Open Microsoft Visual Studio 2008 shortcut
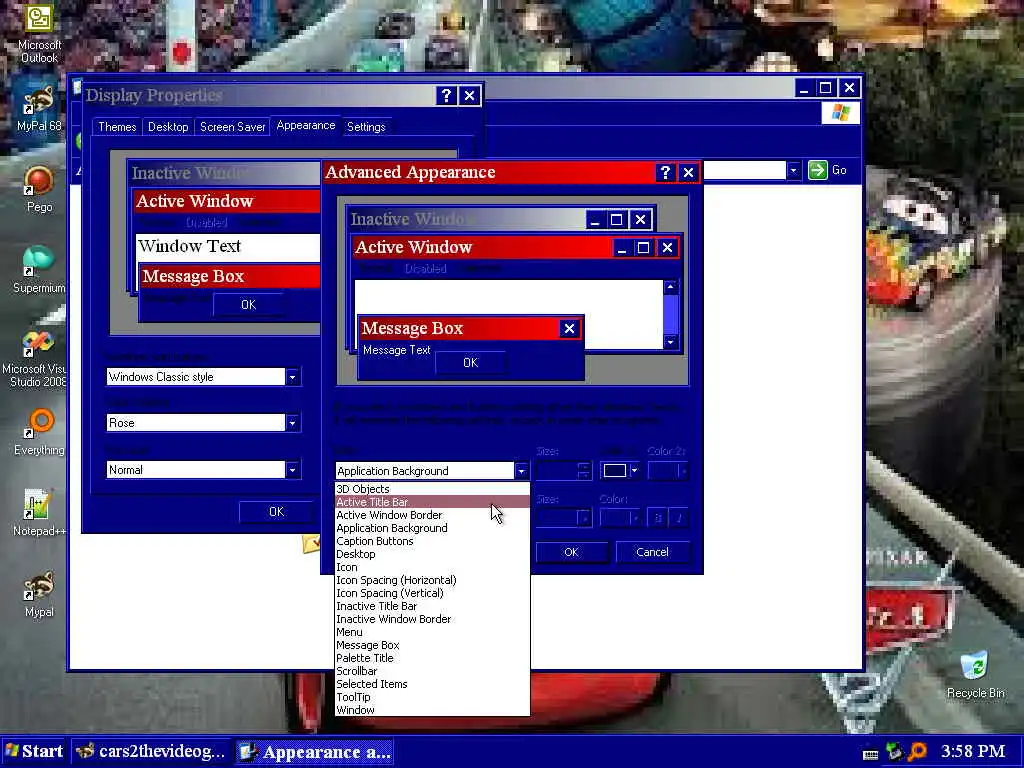 pyautogui.click(x=34, y=359)
